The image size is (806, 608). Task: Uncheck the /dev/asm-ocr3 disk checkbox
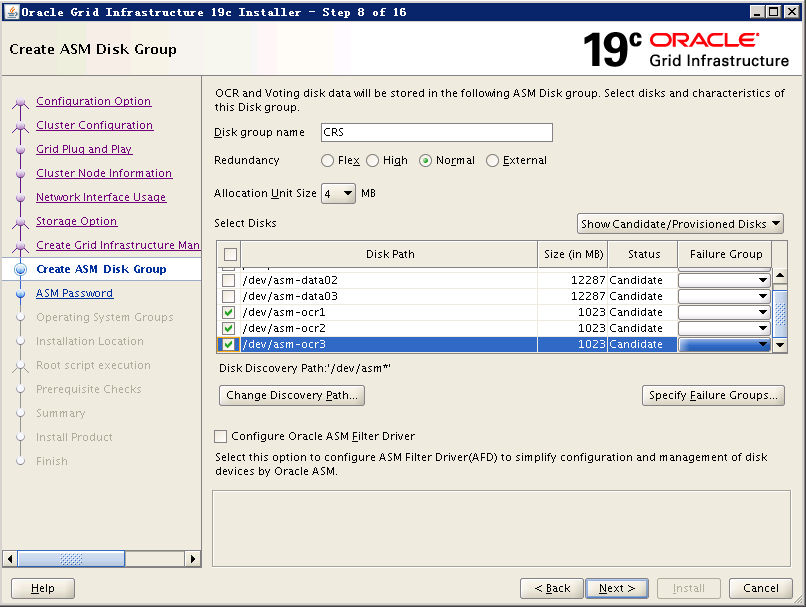(229, 344)
